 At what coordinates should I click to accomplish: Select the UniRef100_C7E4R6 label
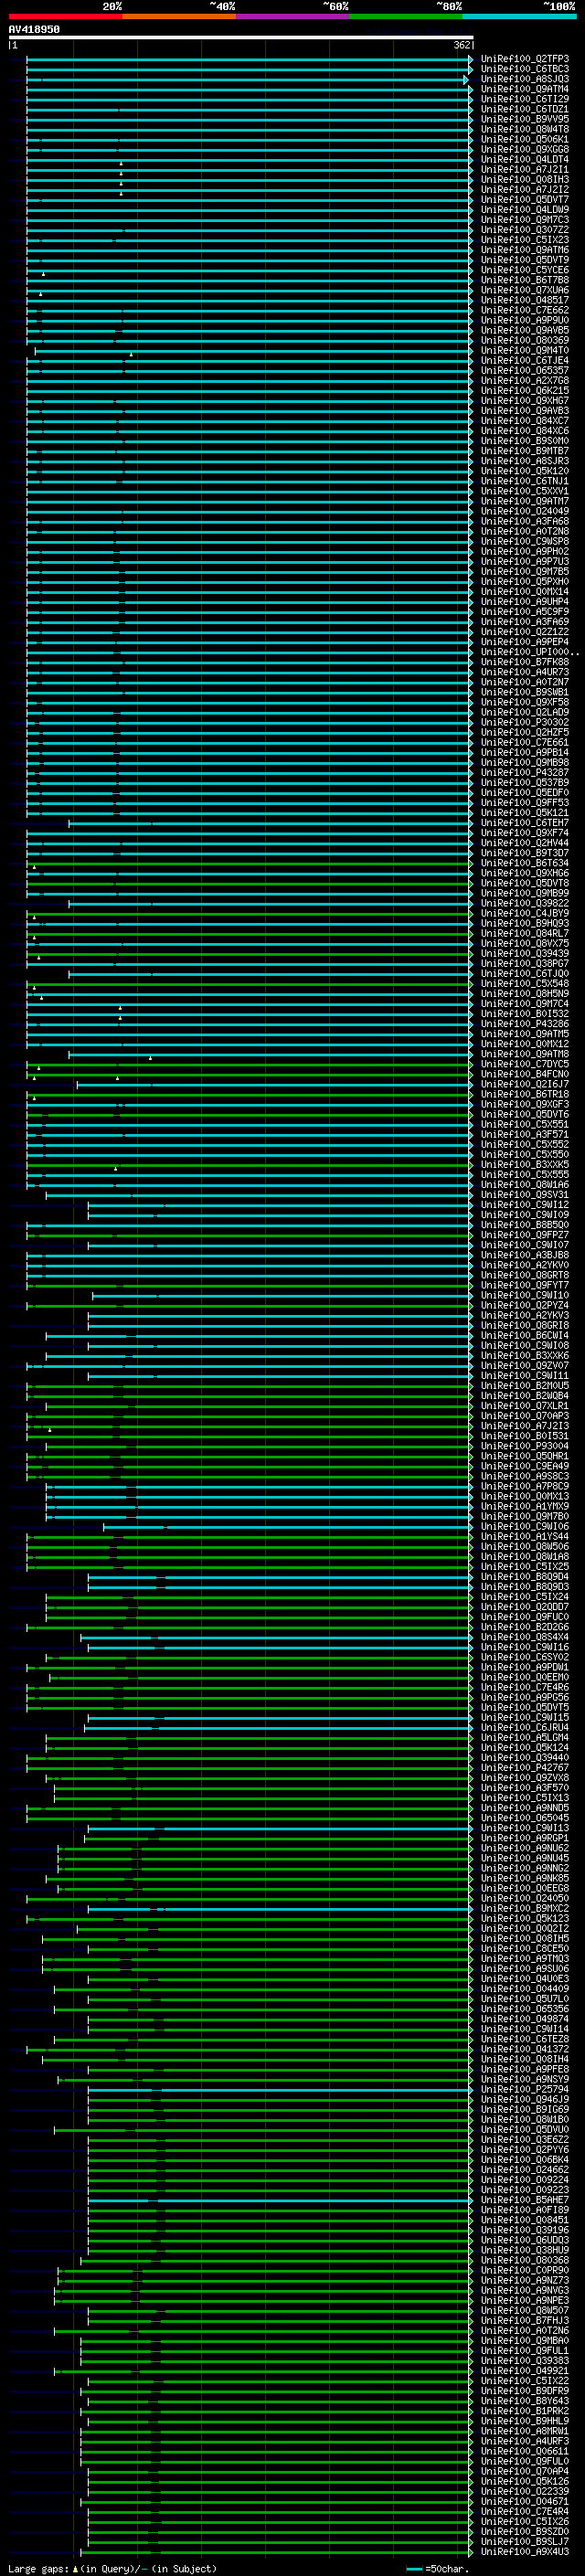[x=525, y=1687]
